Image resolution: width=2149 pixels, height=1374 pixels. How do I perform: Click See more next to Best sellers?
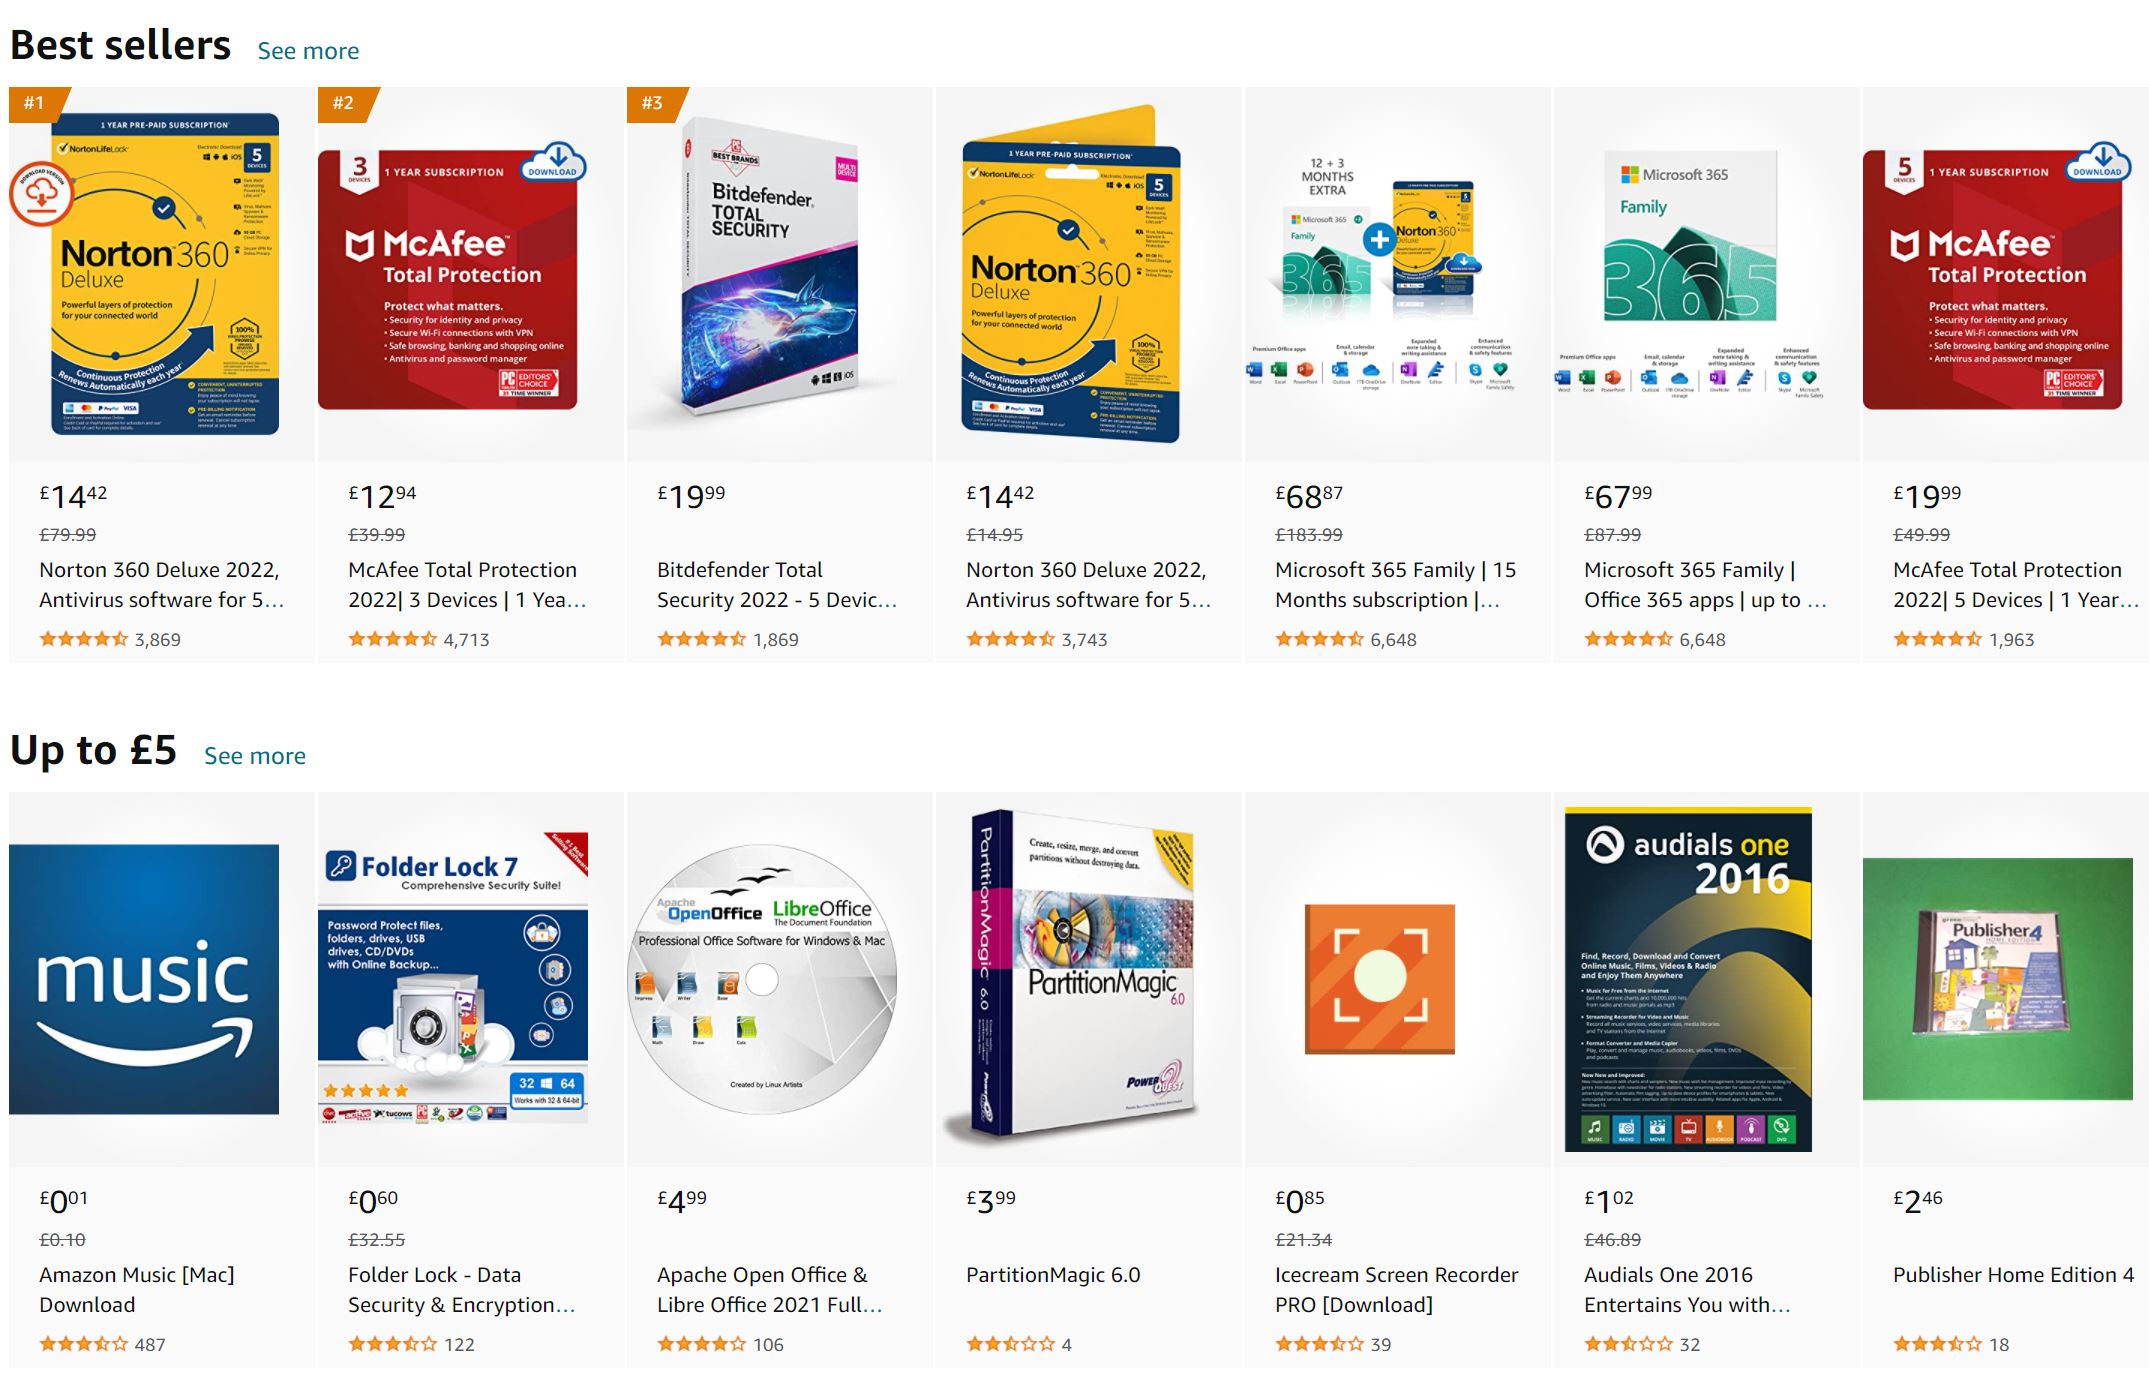[308, 51]
